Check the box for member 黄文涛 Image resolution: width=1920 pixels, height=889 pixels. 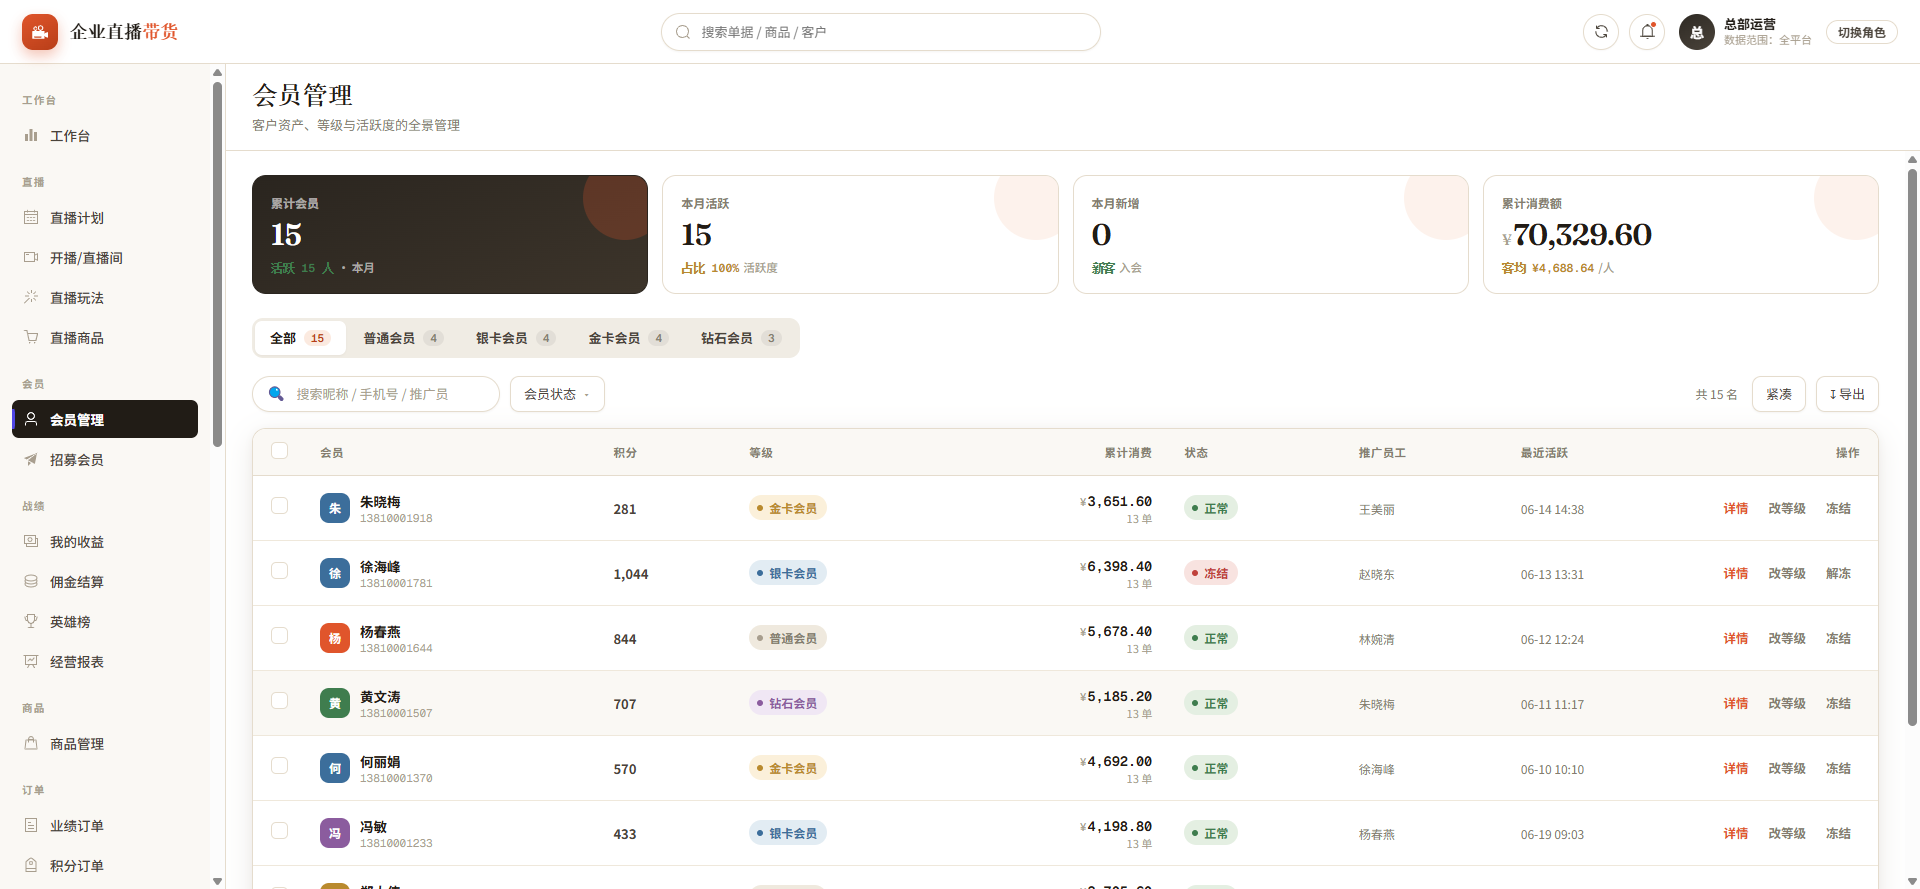[x=280, y=701]
